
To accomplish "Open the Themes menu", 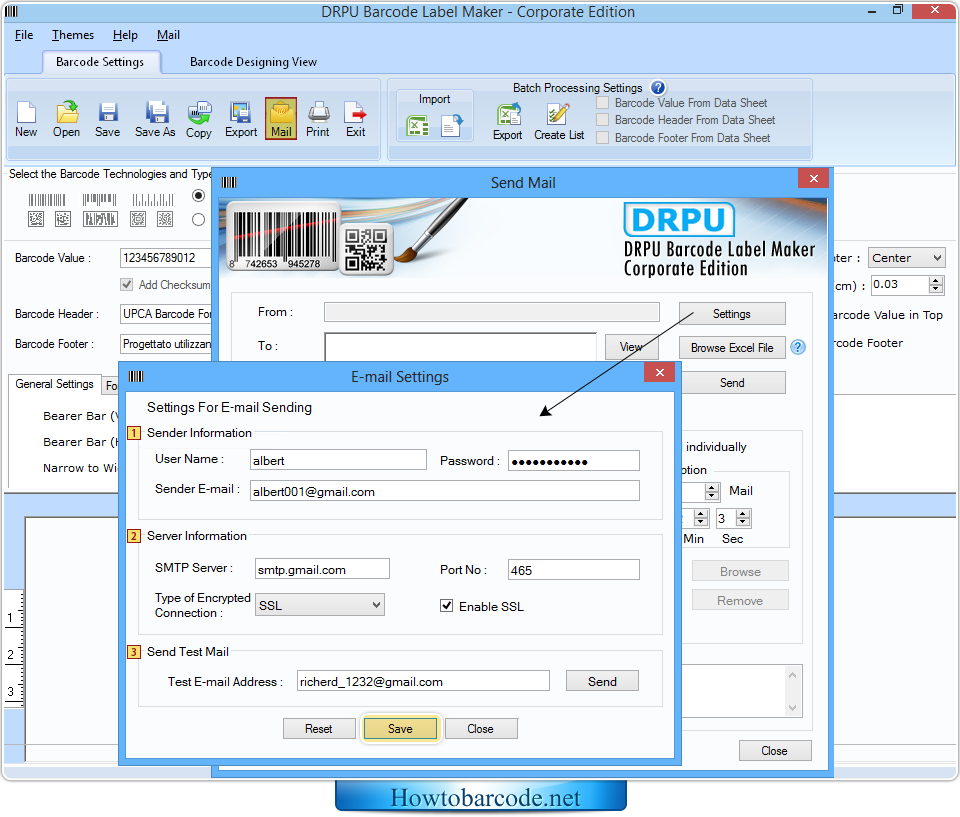I will coord(73,35).
